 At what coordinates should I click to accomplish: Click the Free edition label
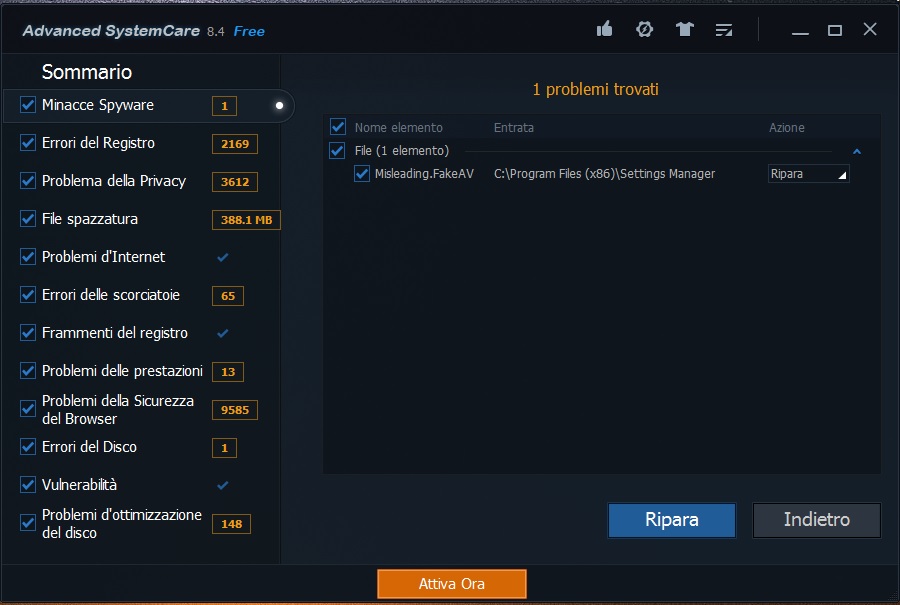249,32
